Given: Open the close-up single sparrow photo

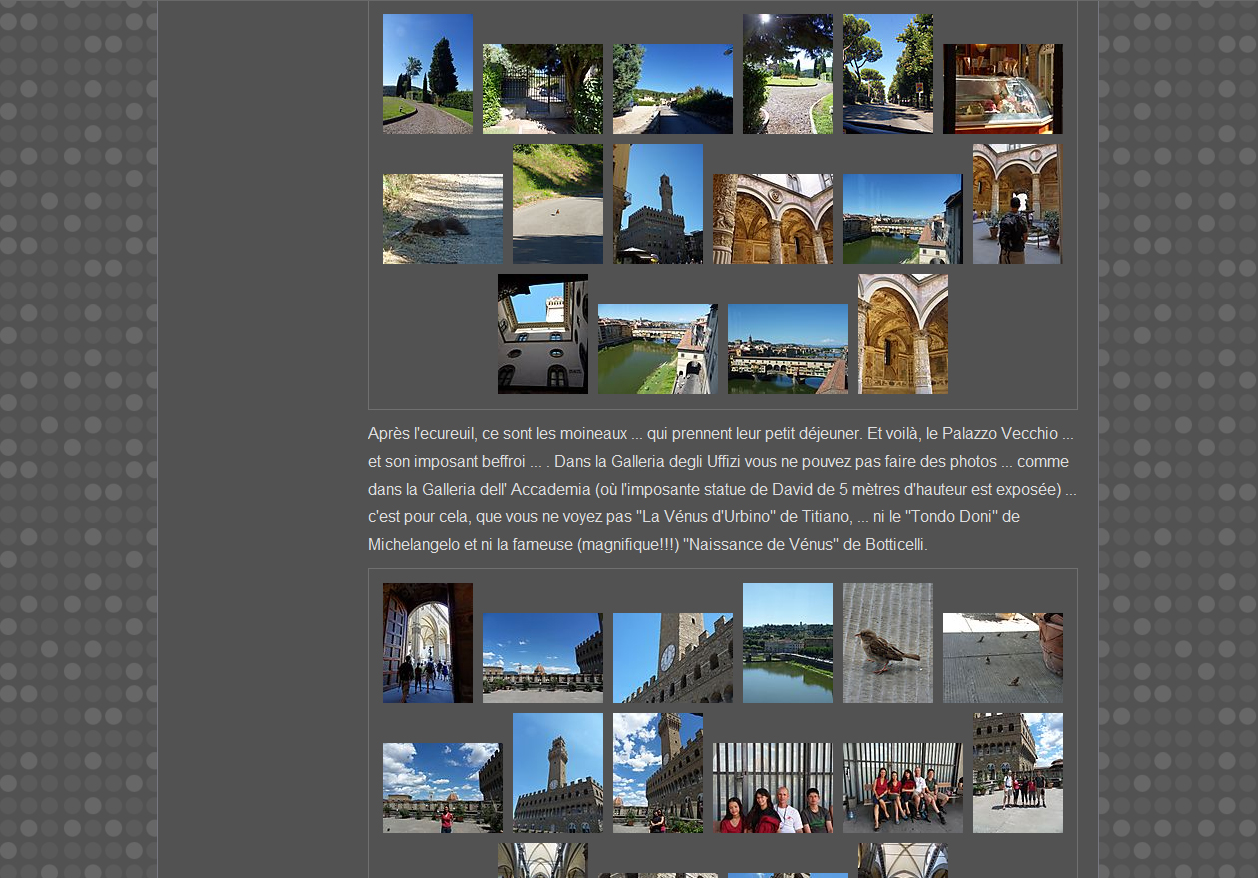Looking at the screenshot, I should coord(887,643).
